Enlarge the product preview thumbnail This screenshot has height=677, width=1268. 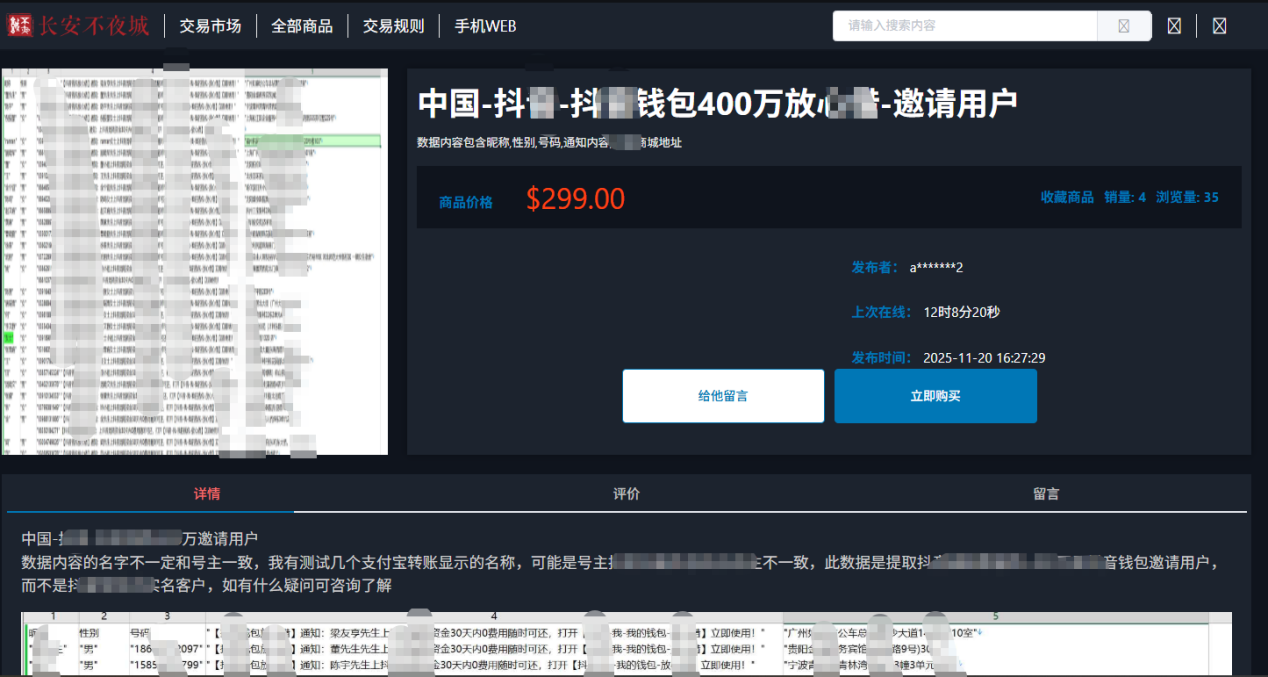pos(195,262)
